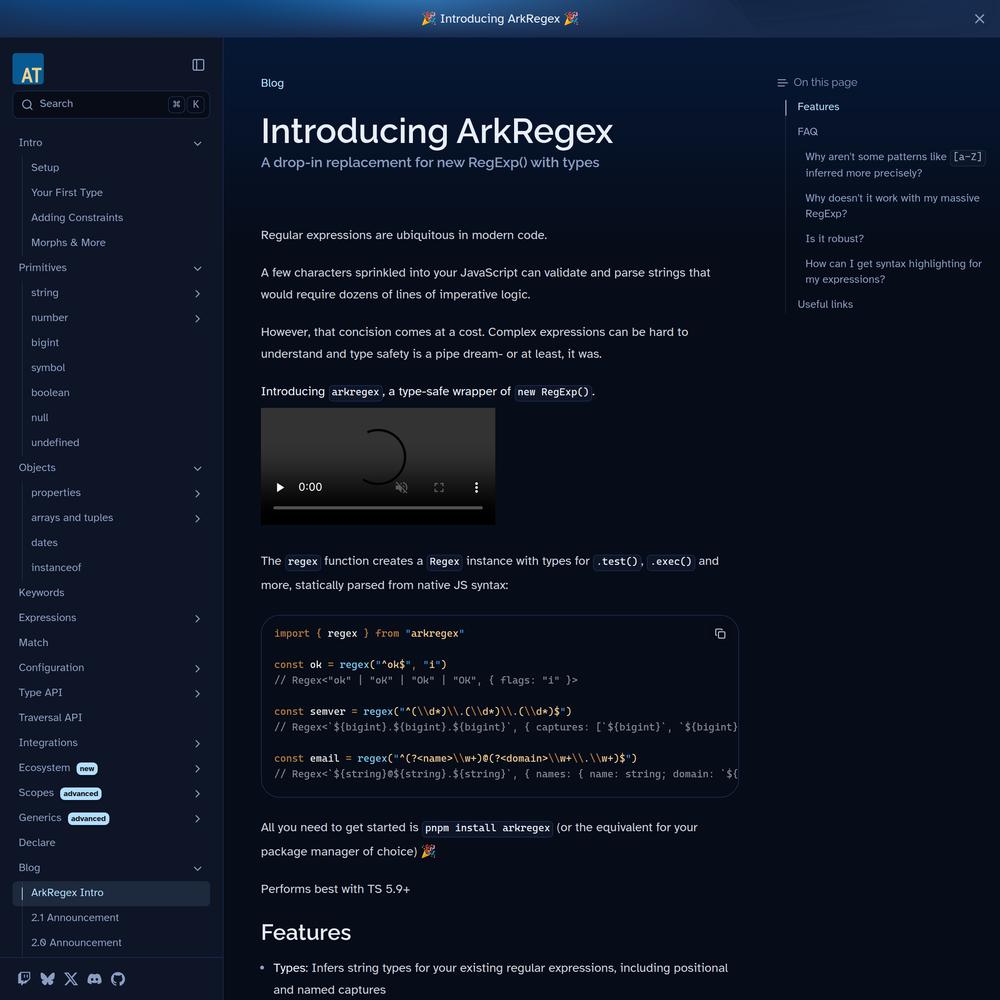Collapse the Primitives section
This screenshot has height=1000, width=1000.
coord(197,268)
